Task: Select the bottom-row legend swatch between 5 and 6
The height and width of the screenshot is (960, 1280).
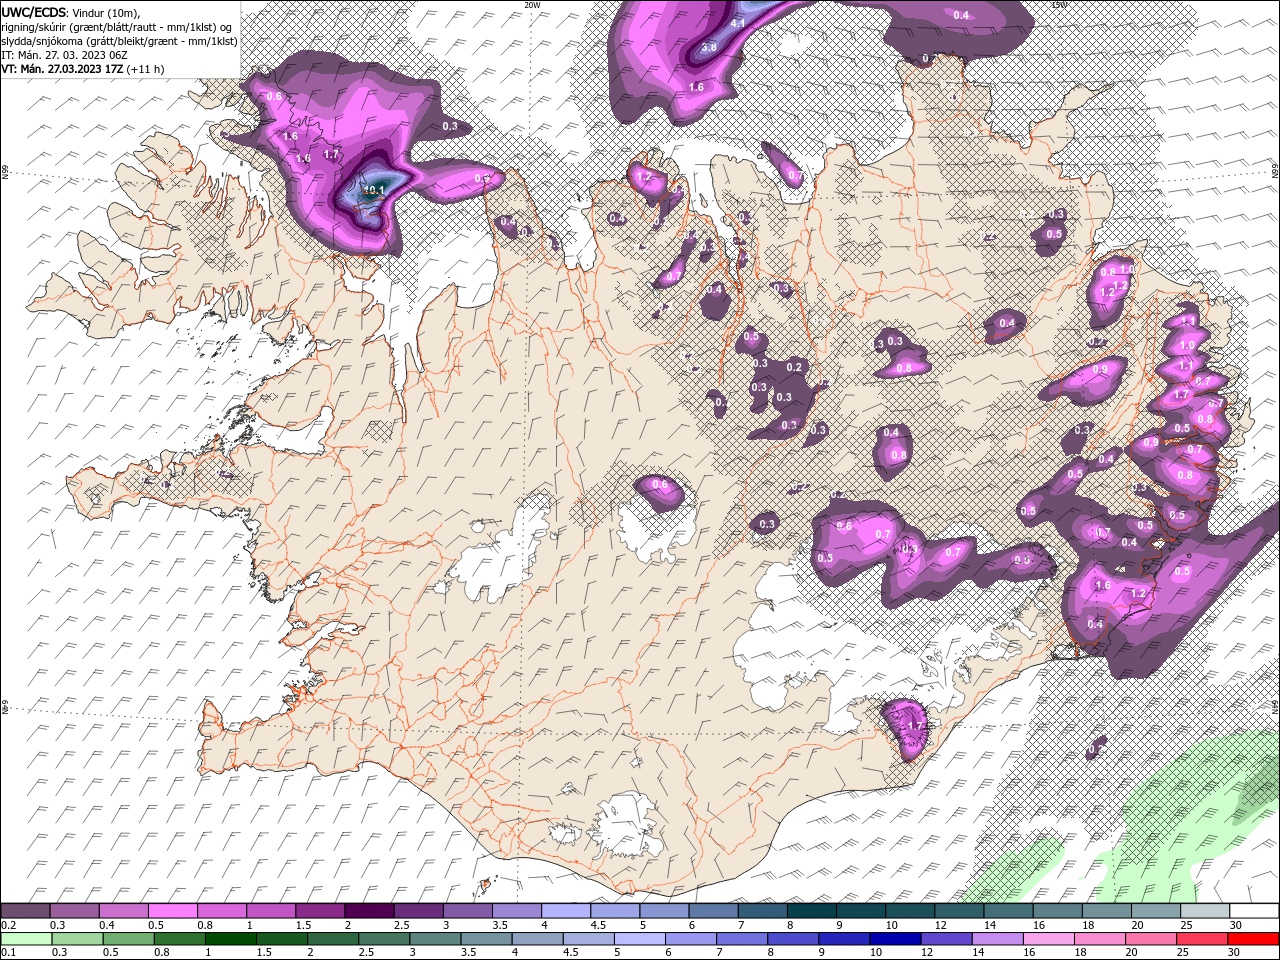Action: click(x=640, y=938)
